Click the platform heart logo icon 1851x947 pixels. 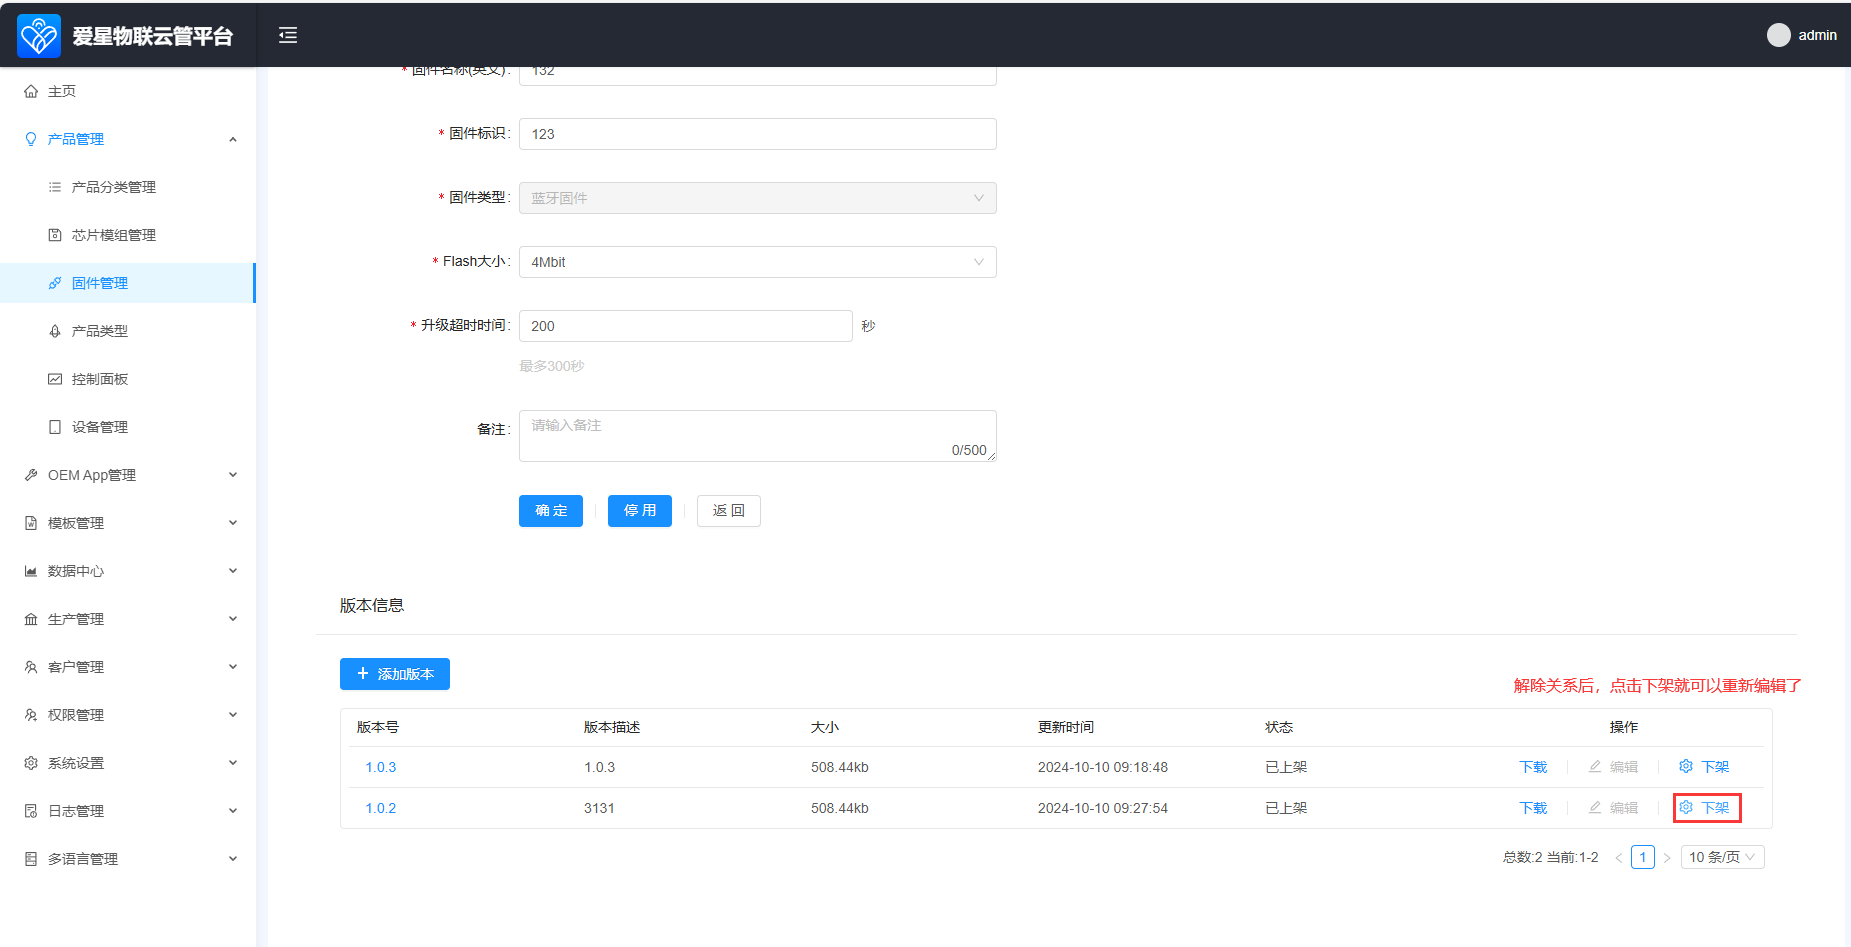[39, 36]
